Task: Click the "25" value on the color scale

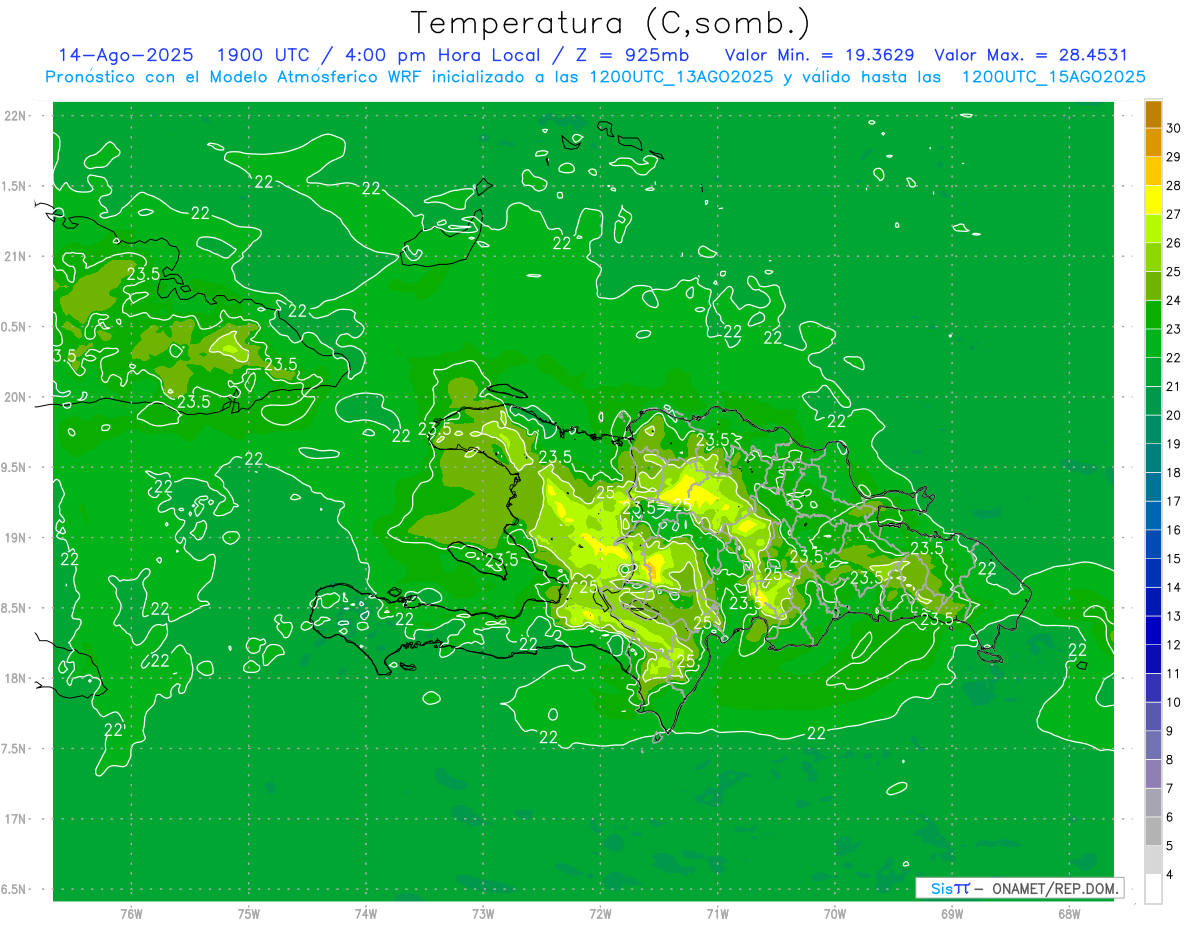Action: (1175, 272)
